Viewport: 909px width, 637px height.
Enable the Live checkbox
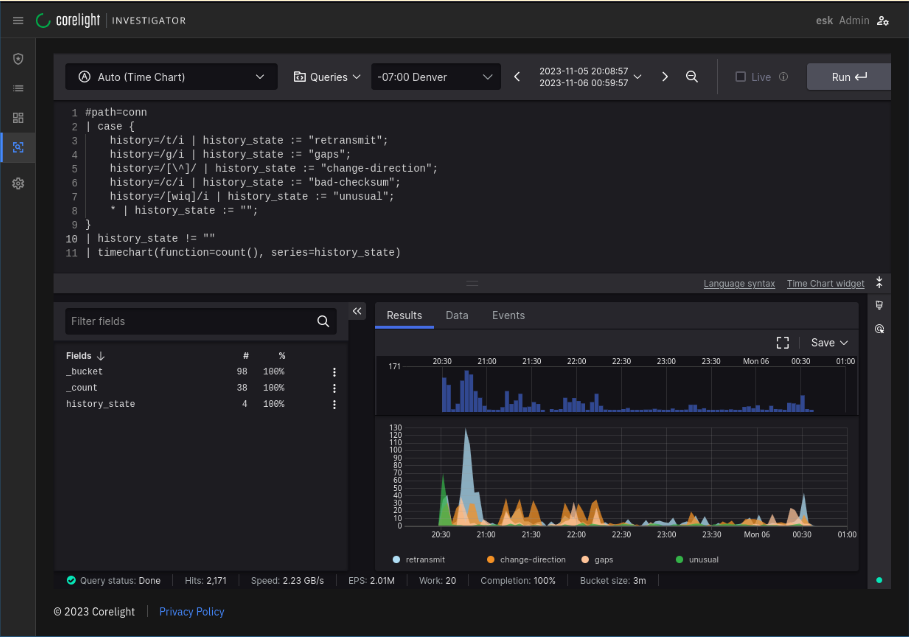pyautogui.click(x=741, y=77)
